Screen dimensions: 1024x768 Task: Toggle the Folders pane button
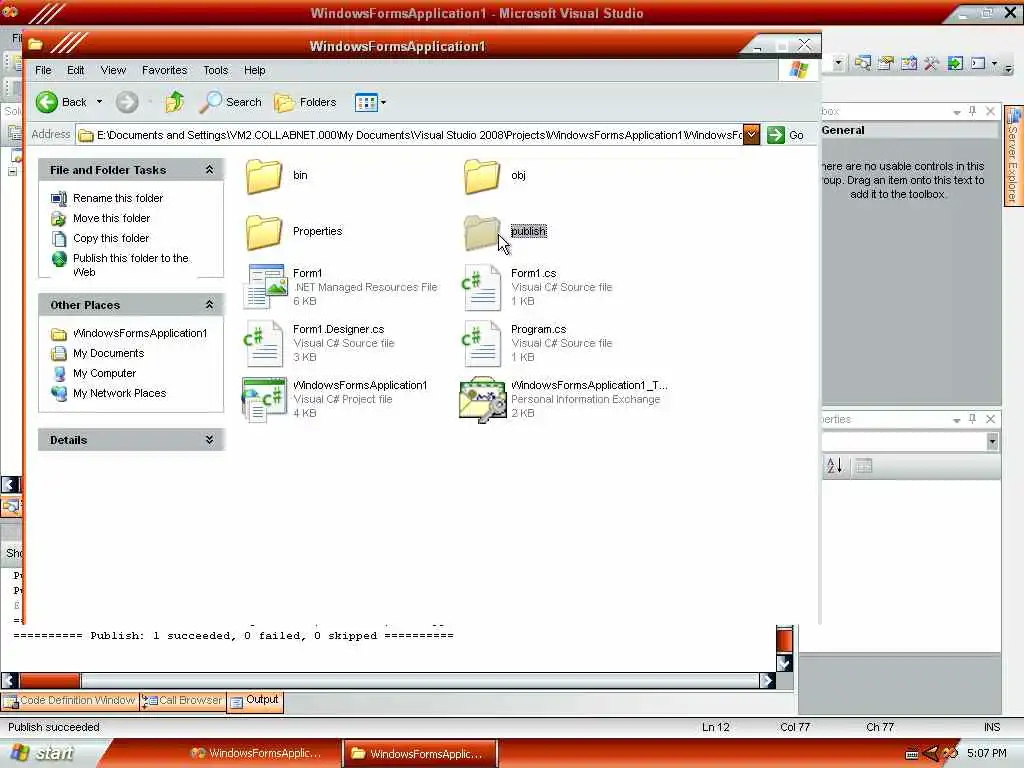coord(305,102)
